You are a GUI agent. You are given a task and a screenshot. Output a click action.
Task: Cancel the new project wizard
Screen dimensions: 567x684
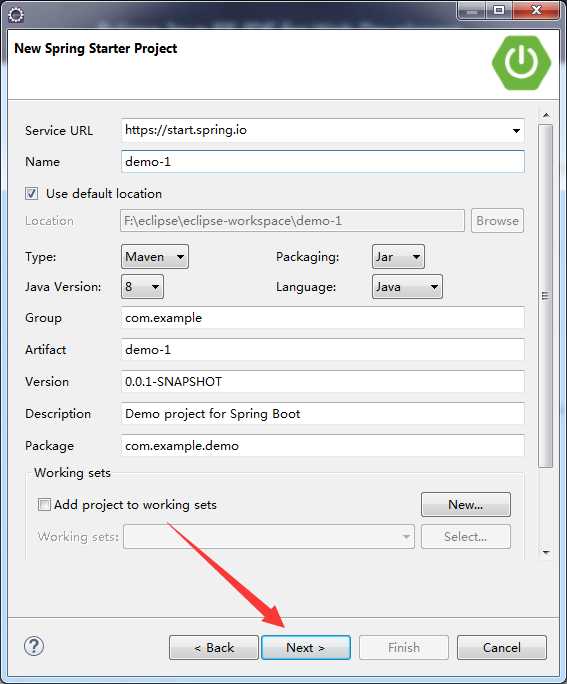tap(502, 648)
